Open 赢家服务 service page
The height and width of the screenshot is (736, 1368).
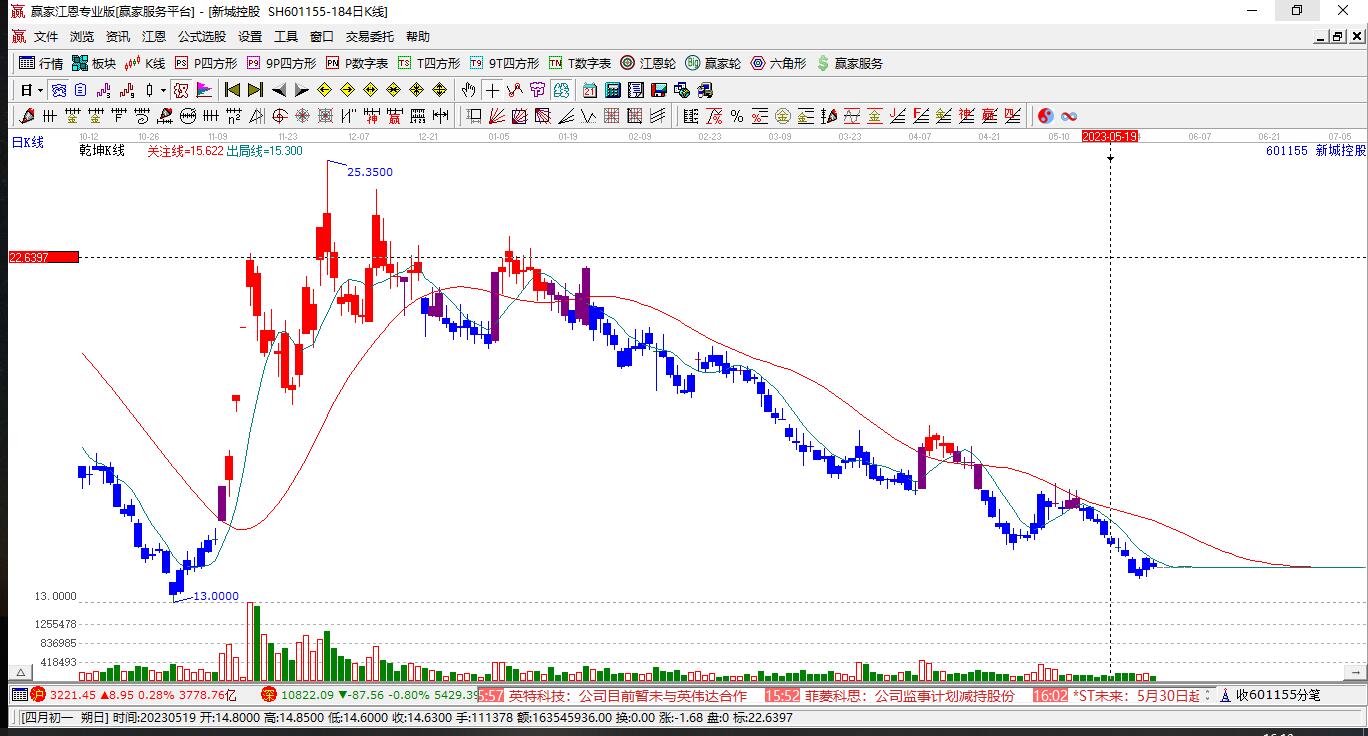pos(850,63)
